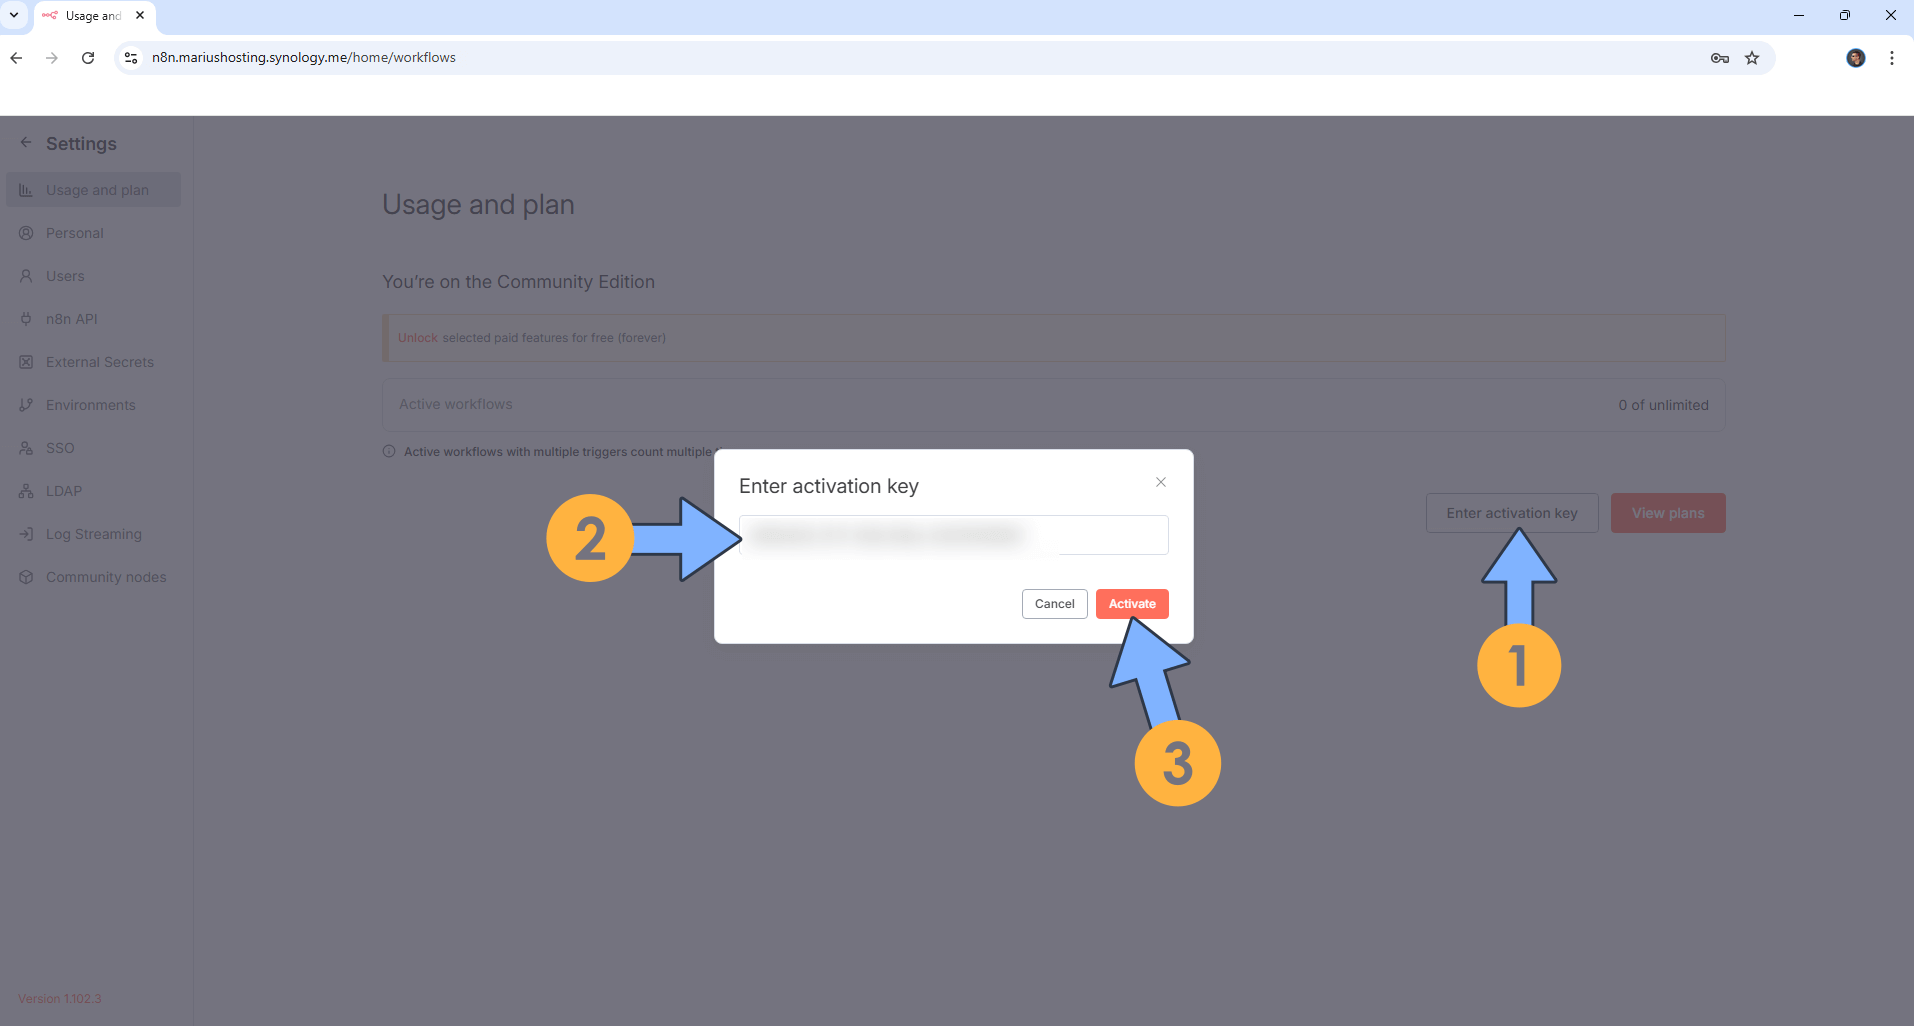Go back using Settings arrow
1914x1026 pixels.
click(x=26, y=143)
